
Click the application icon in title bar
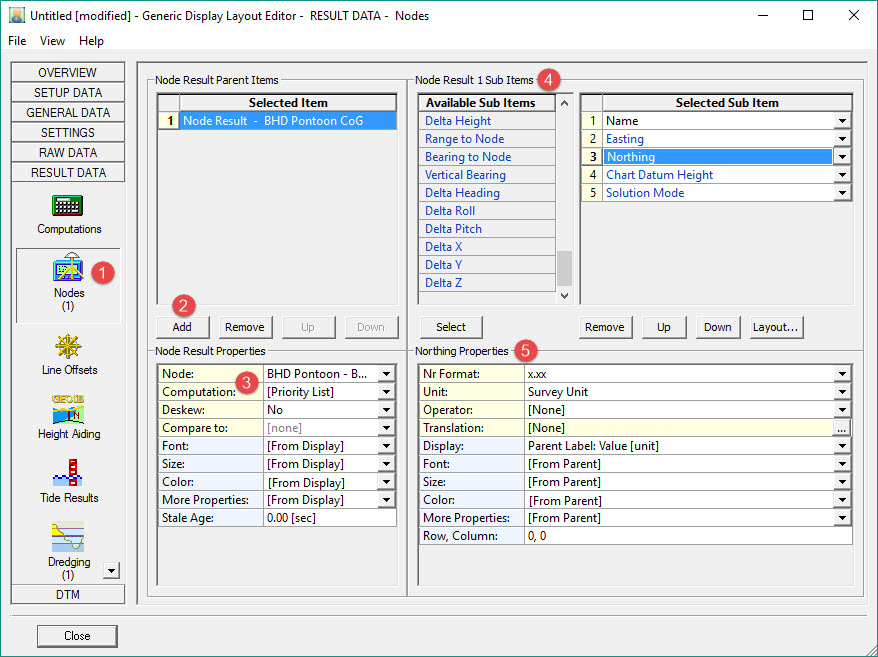[16, 16]
